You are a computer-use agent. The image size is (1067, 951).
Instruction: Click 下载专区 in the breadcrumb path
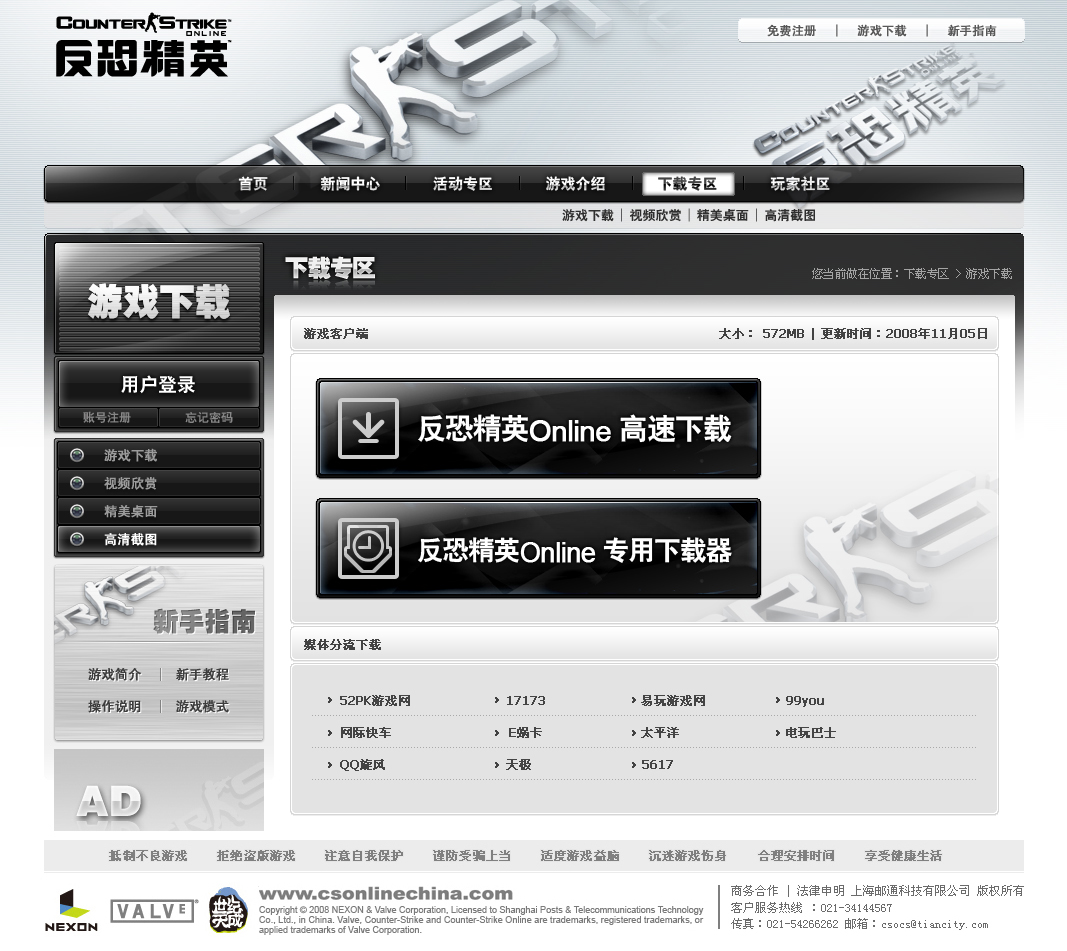[x=926, y=273]
